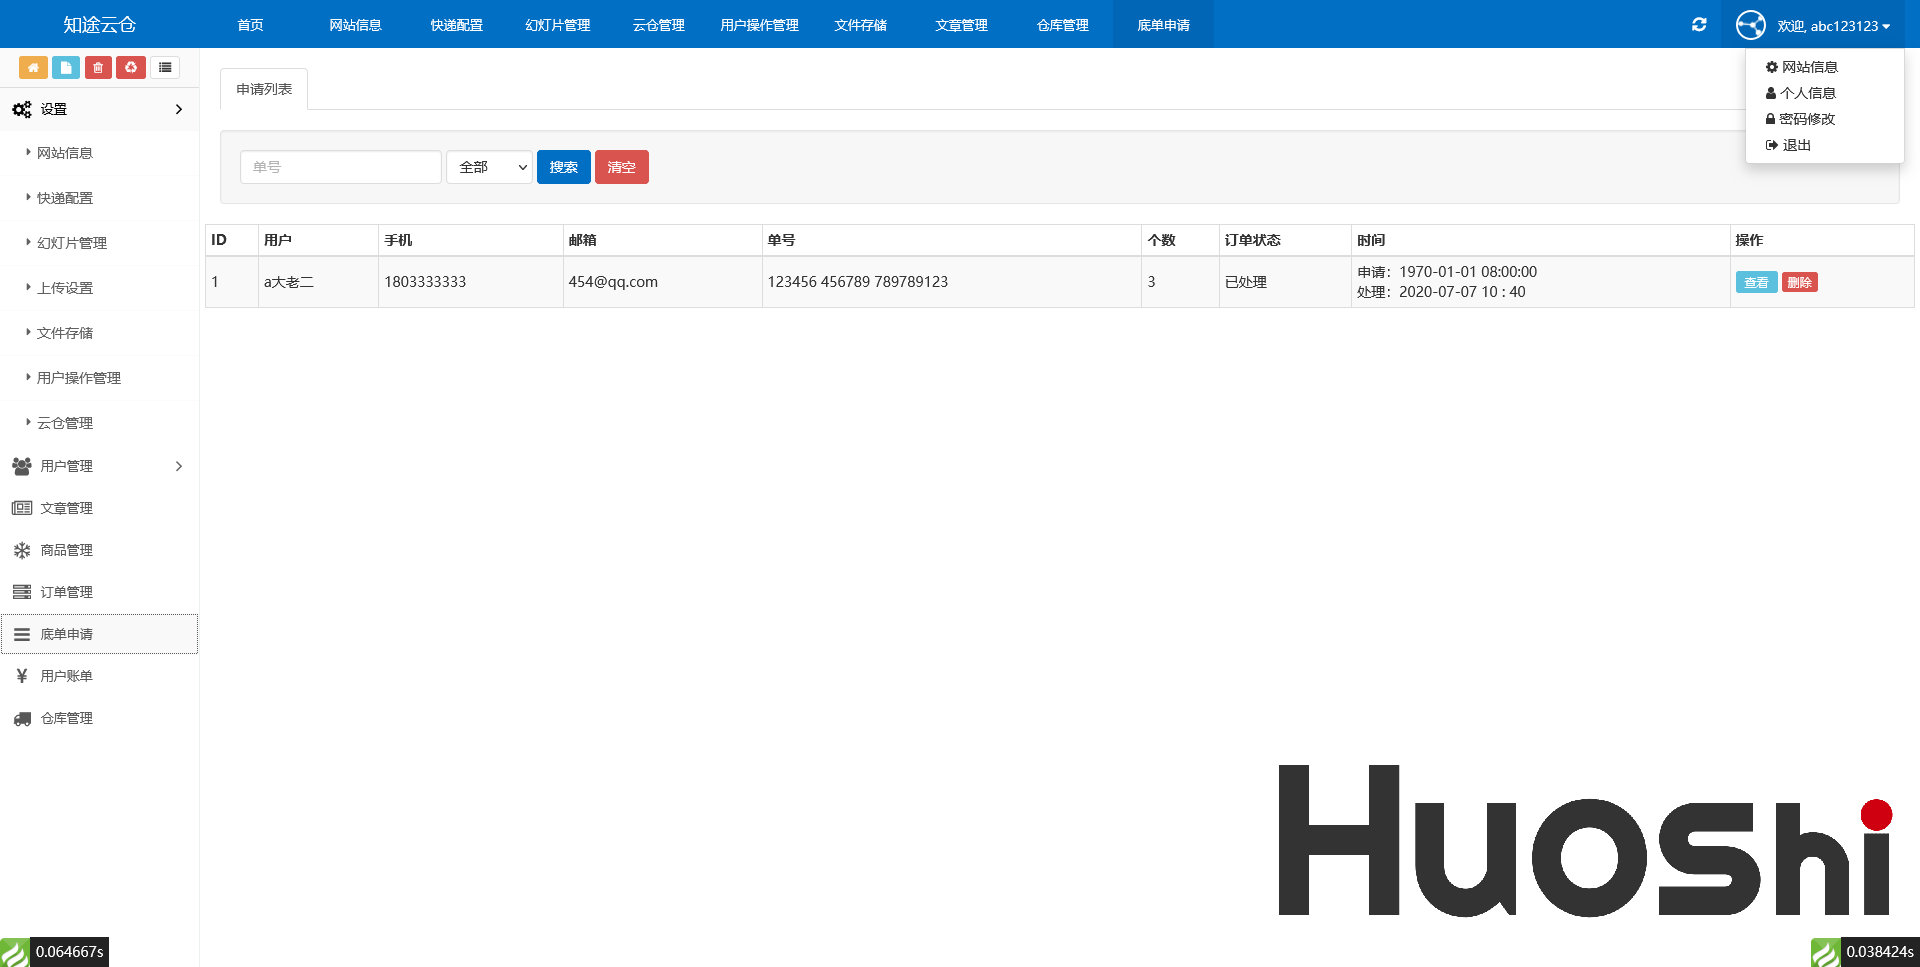Click the red 清空 button
The height and width of the screenshot is (967, 1920).
(x=621, y=167)
